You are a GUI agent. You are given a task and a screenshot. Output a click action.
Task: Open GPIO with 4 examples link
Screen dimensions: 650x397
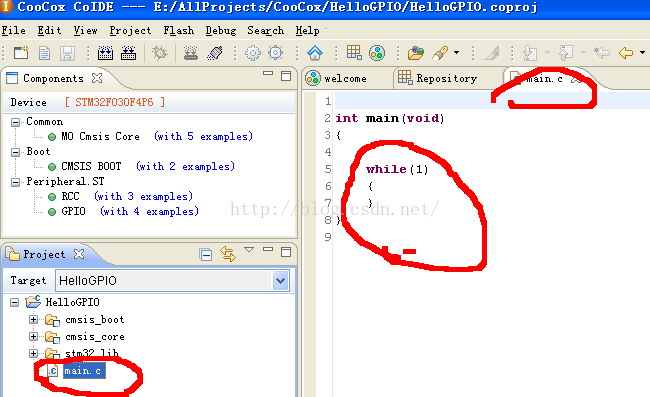(x=149, y=211)
